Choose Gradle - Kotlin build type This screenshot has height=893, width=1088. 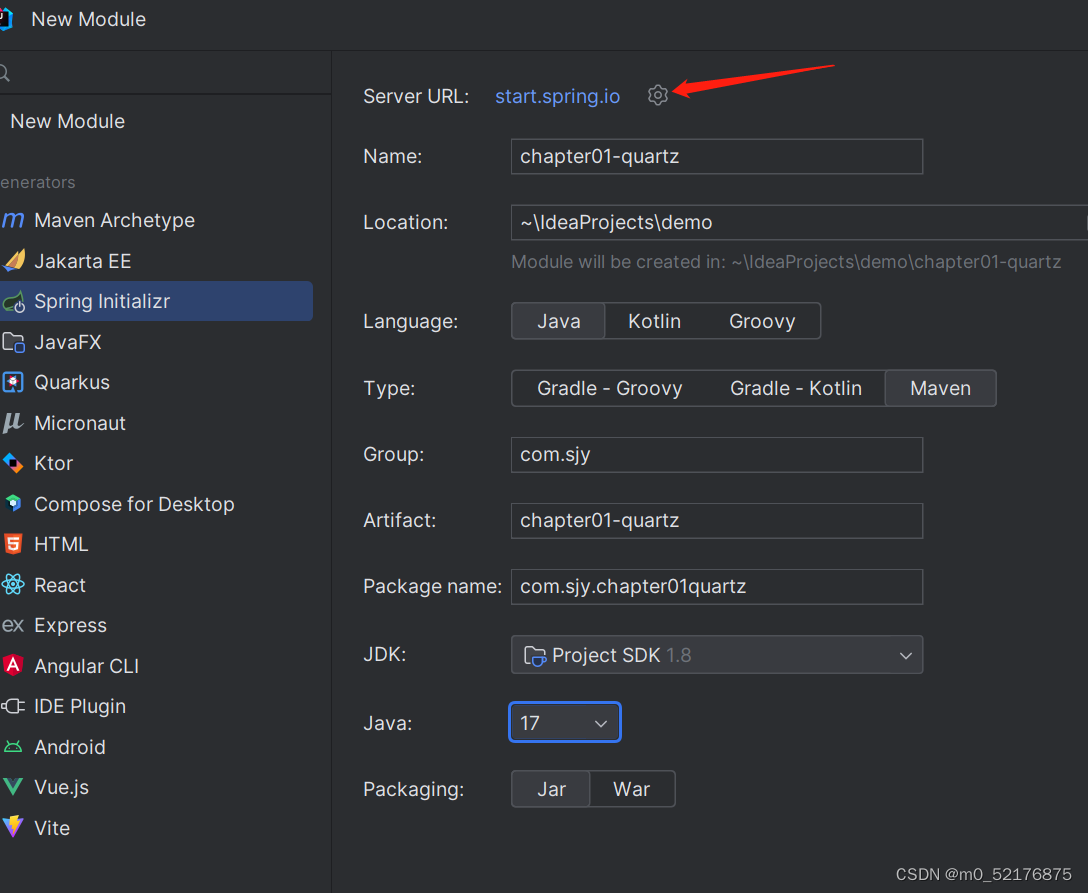click(796, 388)
